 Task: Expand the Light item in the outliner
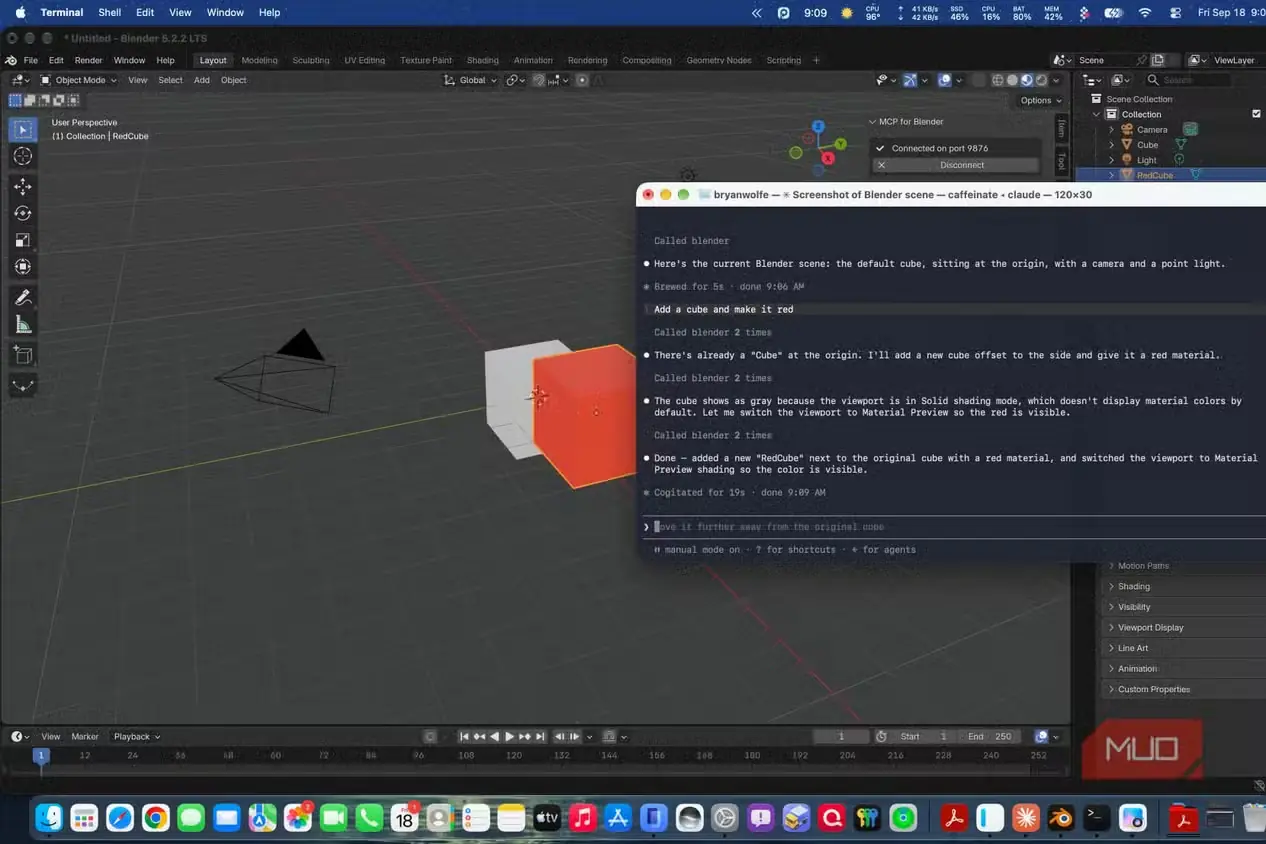click(1111, 160)
